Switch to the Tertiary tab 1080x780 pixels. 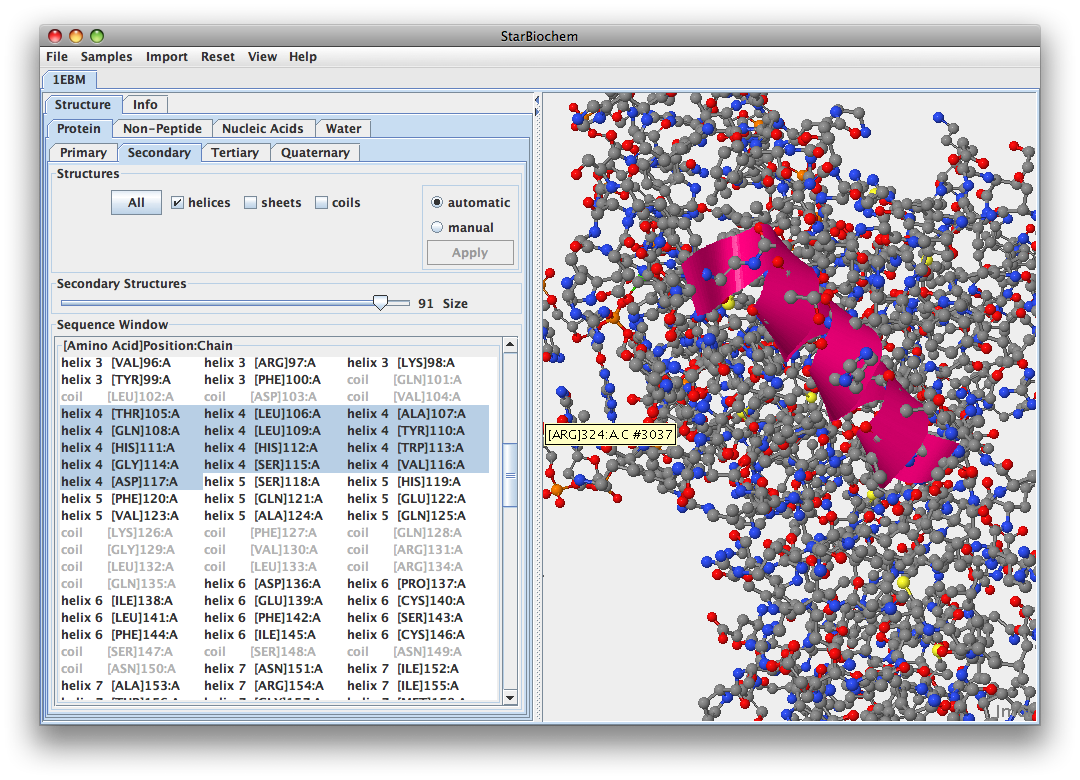point(235,153)
